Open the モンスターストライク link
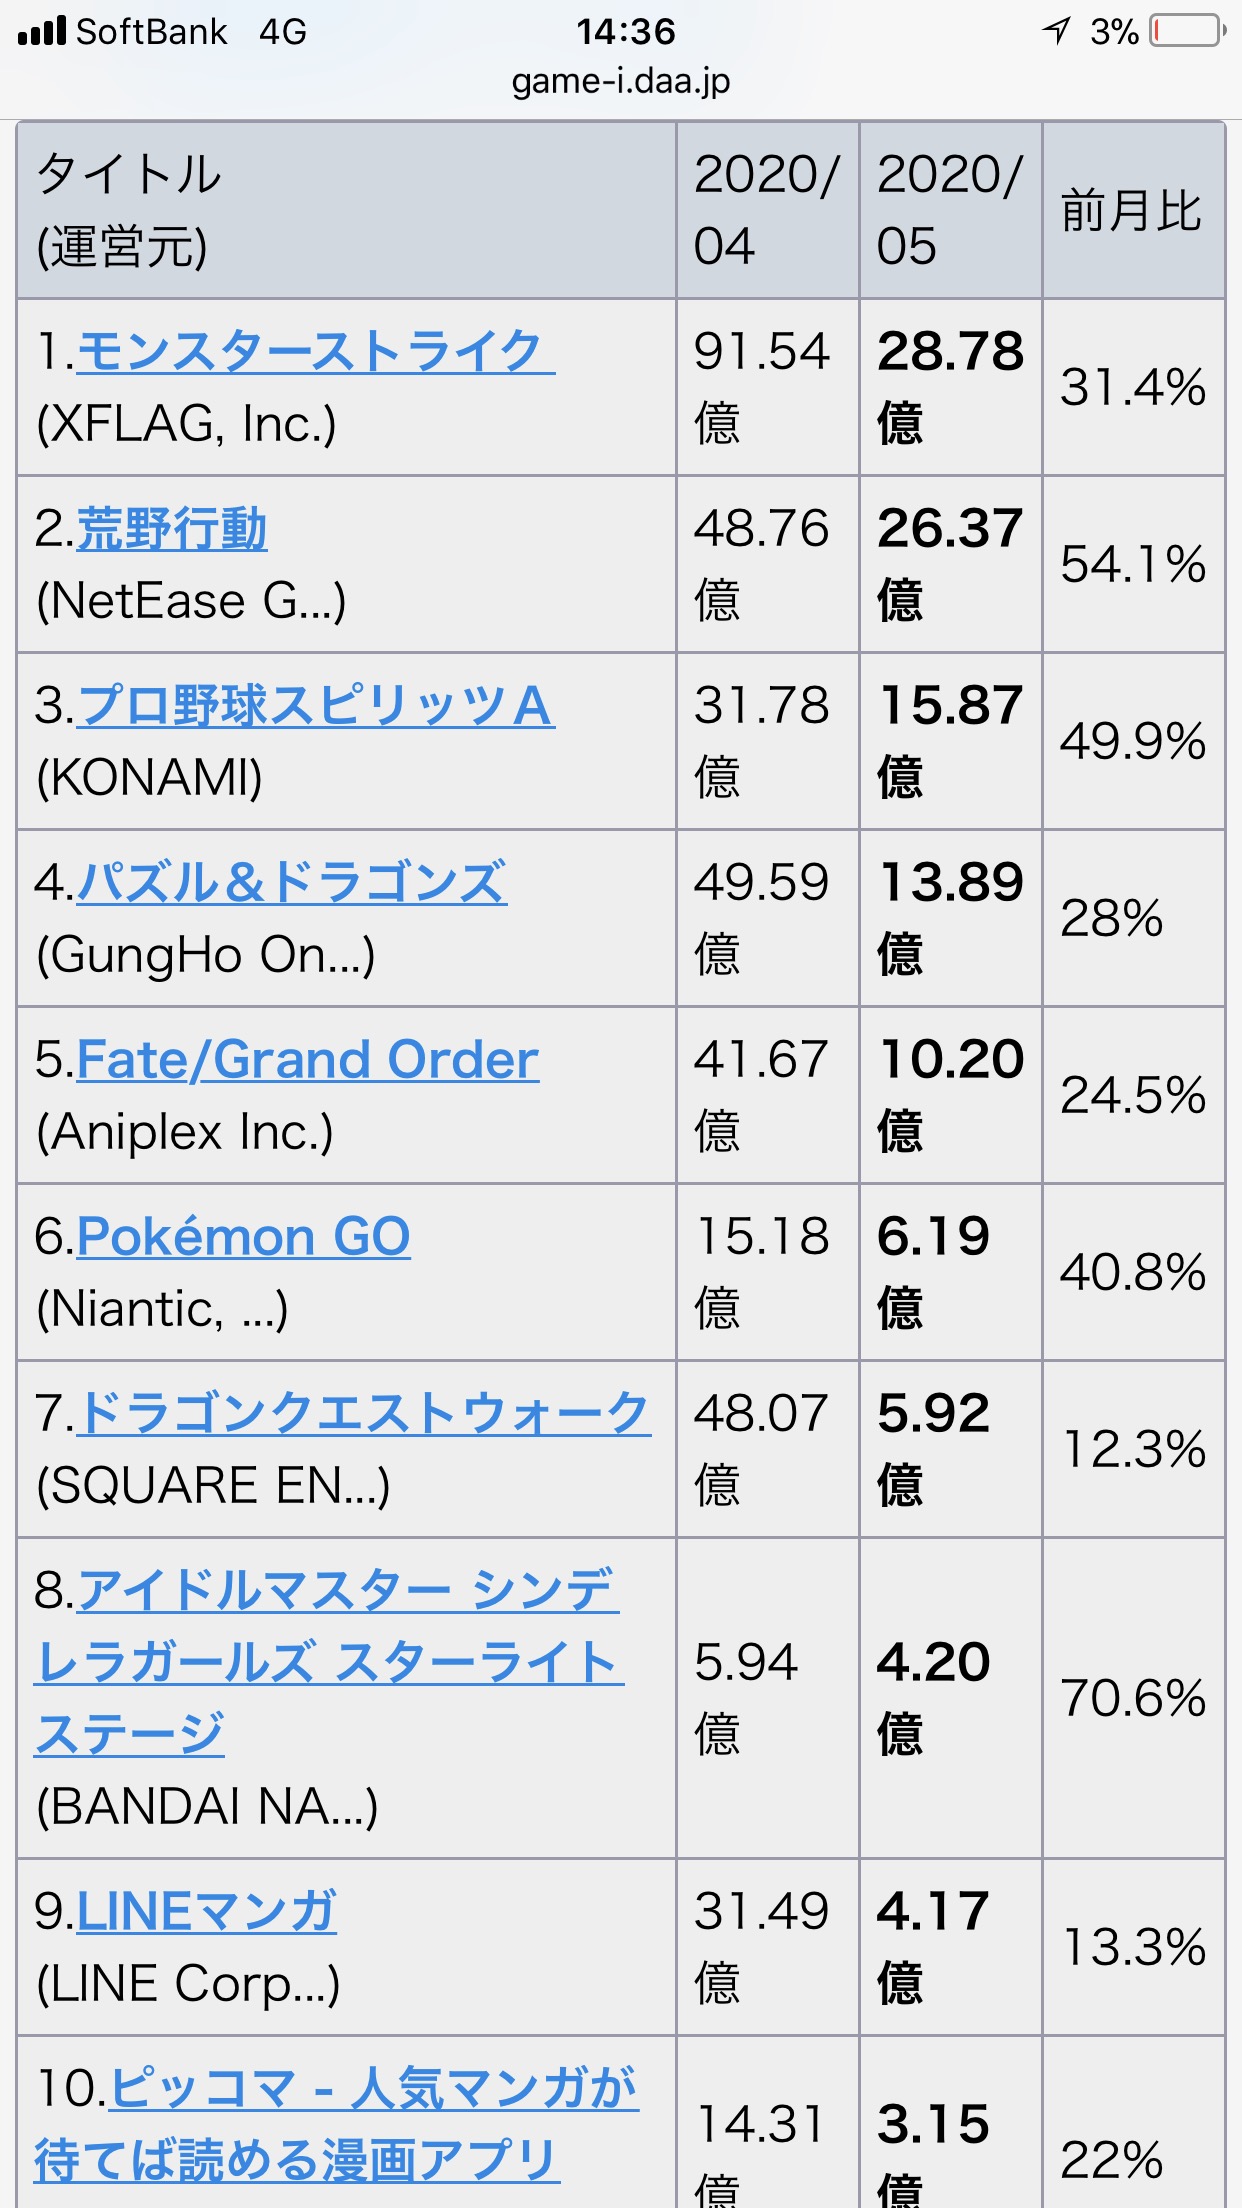 (315, 352)
